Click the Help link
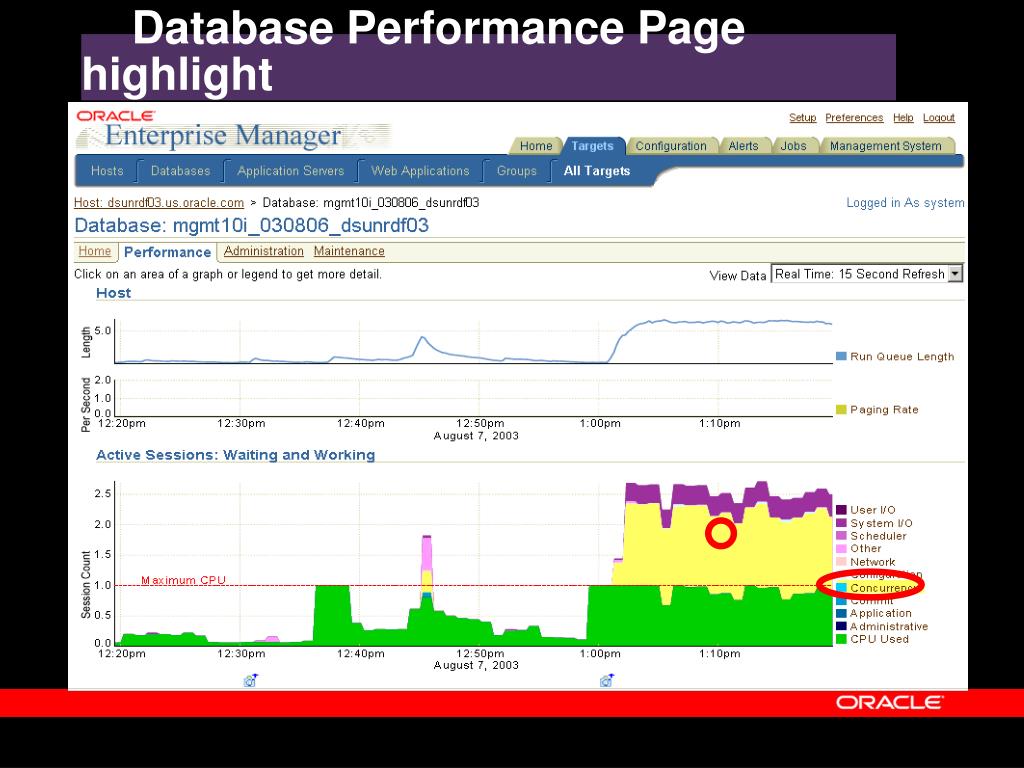Image resolution: width=1024 pixels, height=768 pixels. point(903,118)
